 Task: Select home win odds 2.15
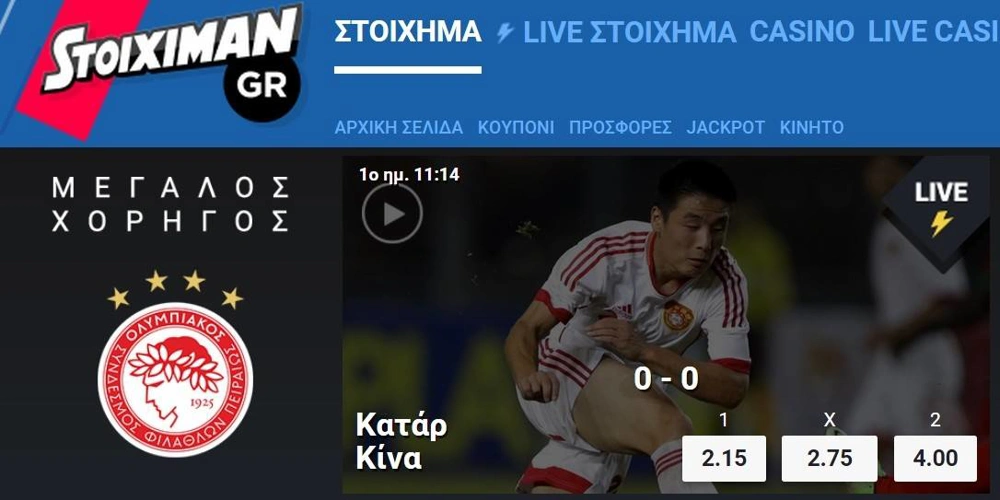[724, 459]
